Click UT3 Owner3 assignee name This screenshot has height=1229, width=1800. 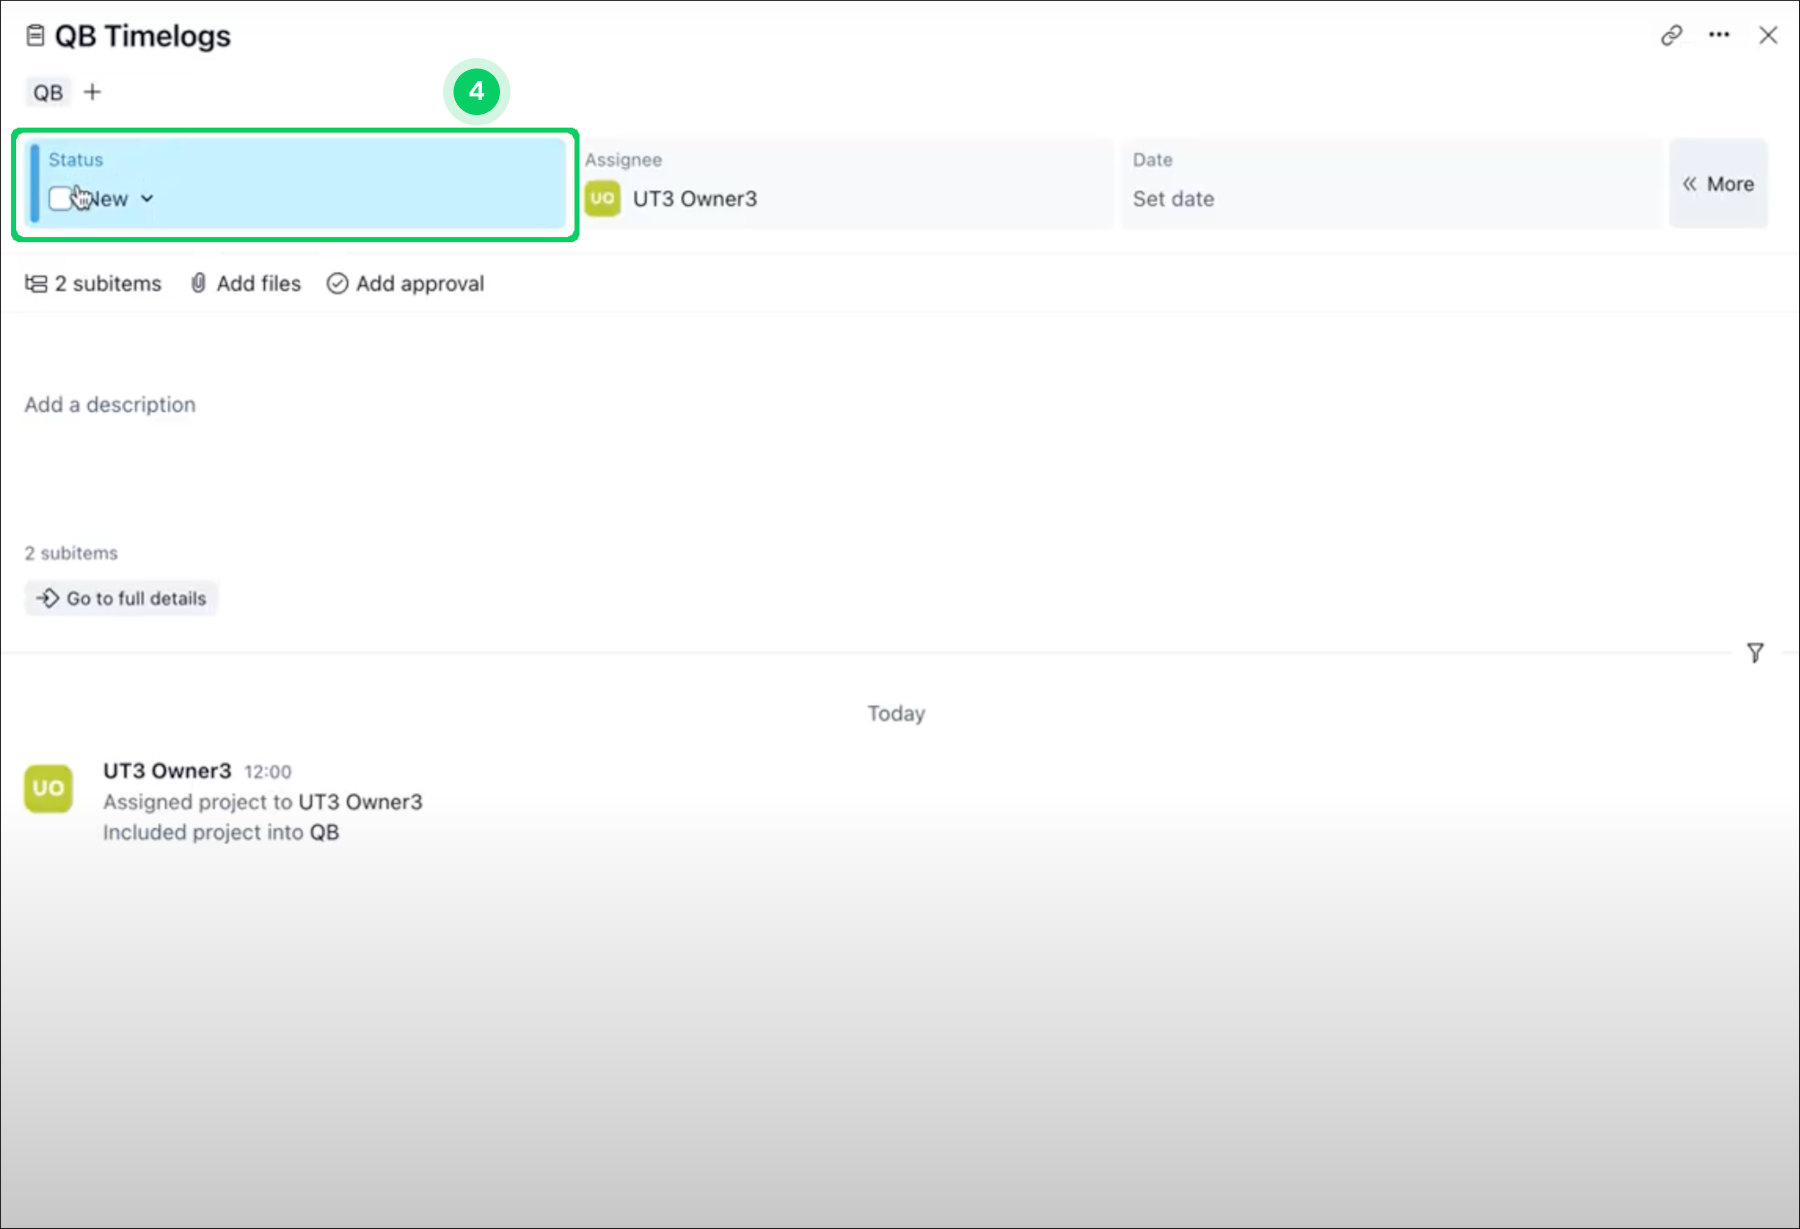[694, 199]
